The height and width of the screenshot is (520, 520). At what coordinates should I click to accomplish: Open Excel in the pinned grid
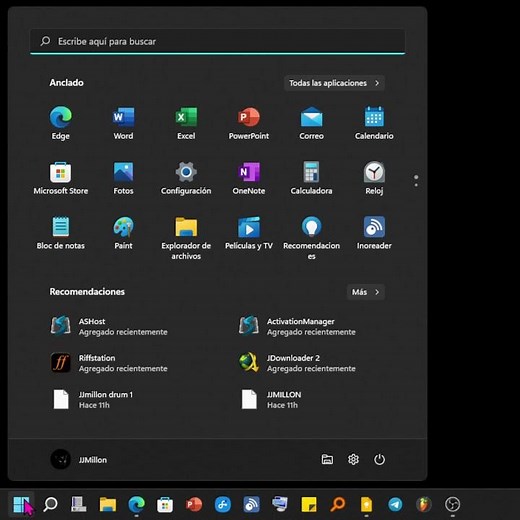tap(186, 123)
